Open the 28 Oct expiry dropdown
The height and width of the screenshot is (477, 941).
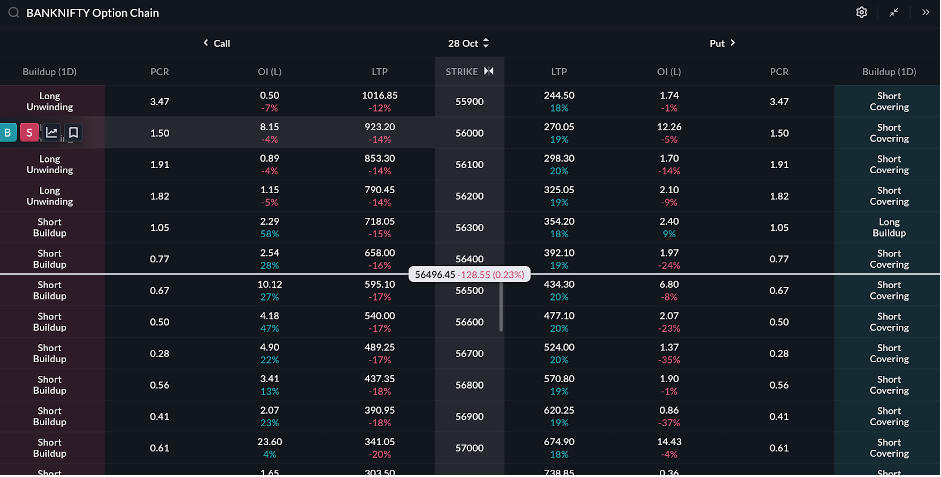[469, 43]
